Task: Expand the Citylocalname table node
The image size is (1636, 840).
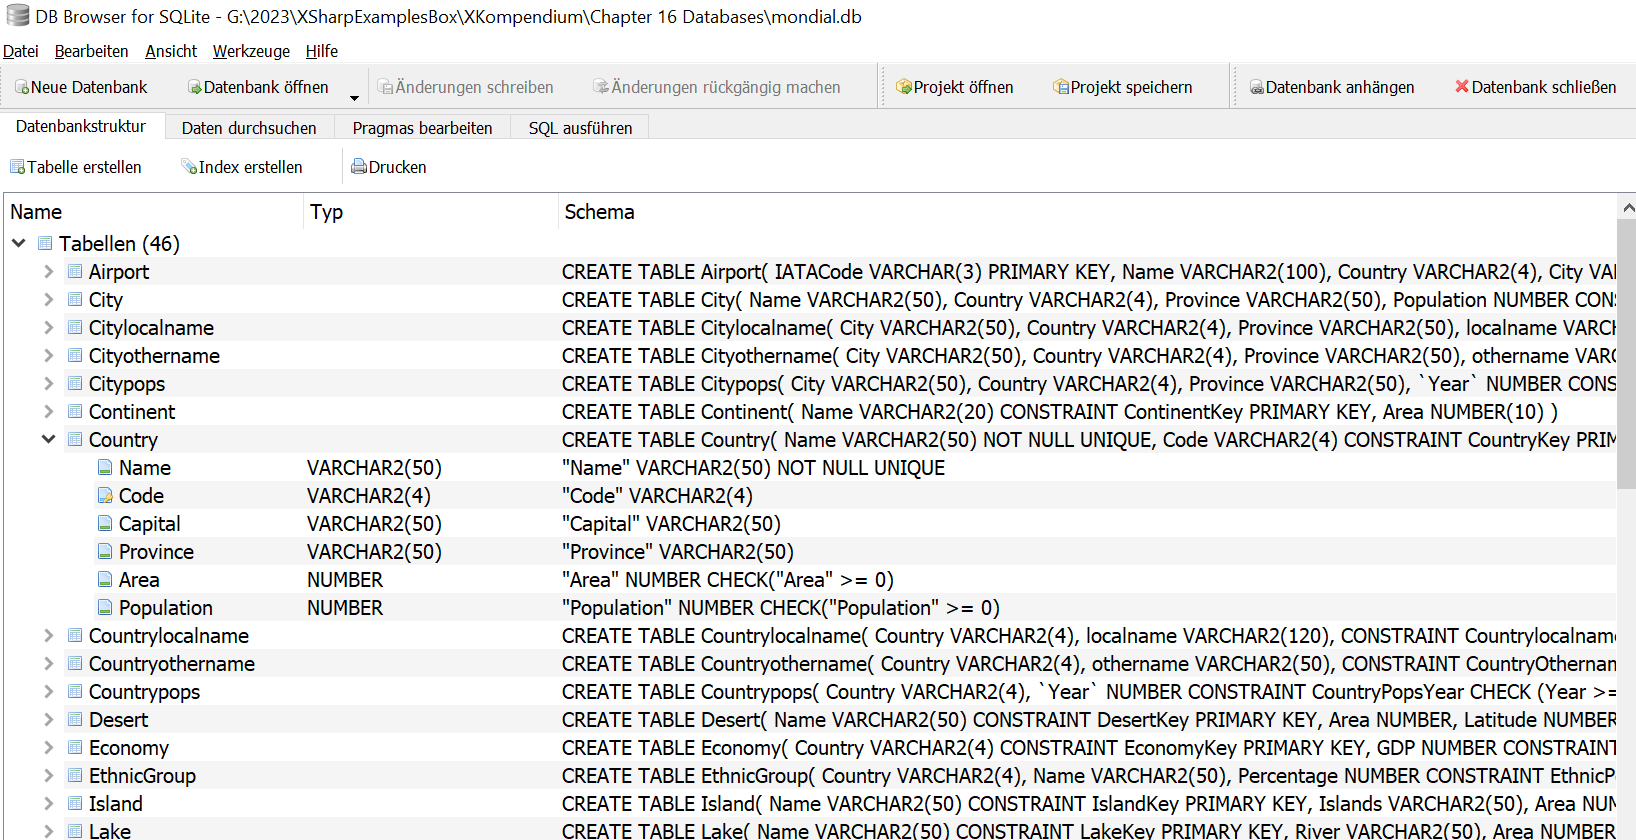Action: point(48,328)
